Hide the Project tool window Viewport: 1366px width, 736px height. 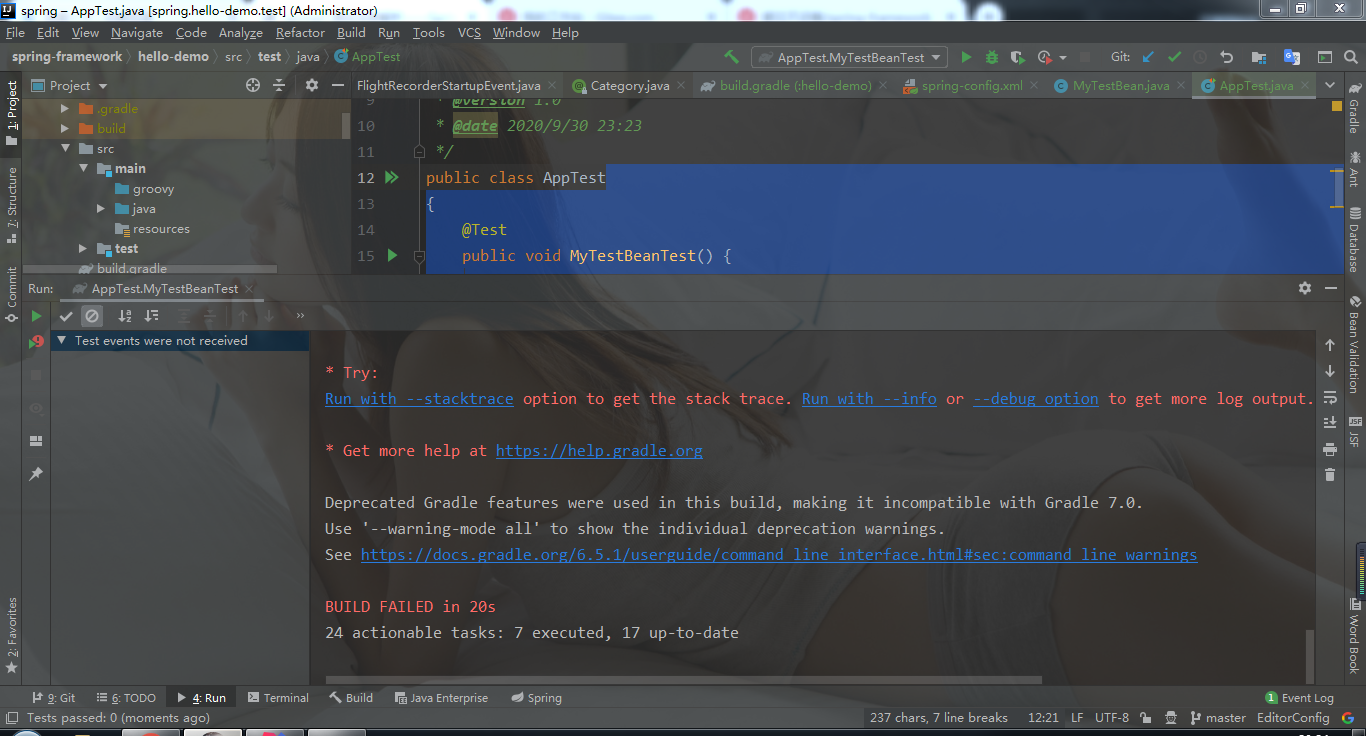(x=337, y=85)
